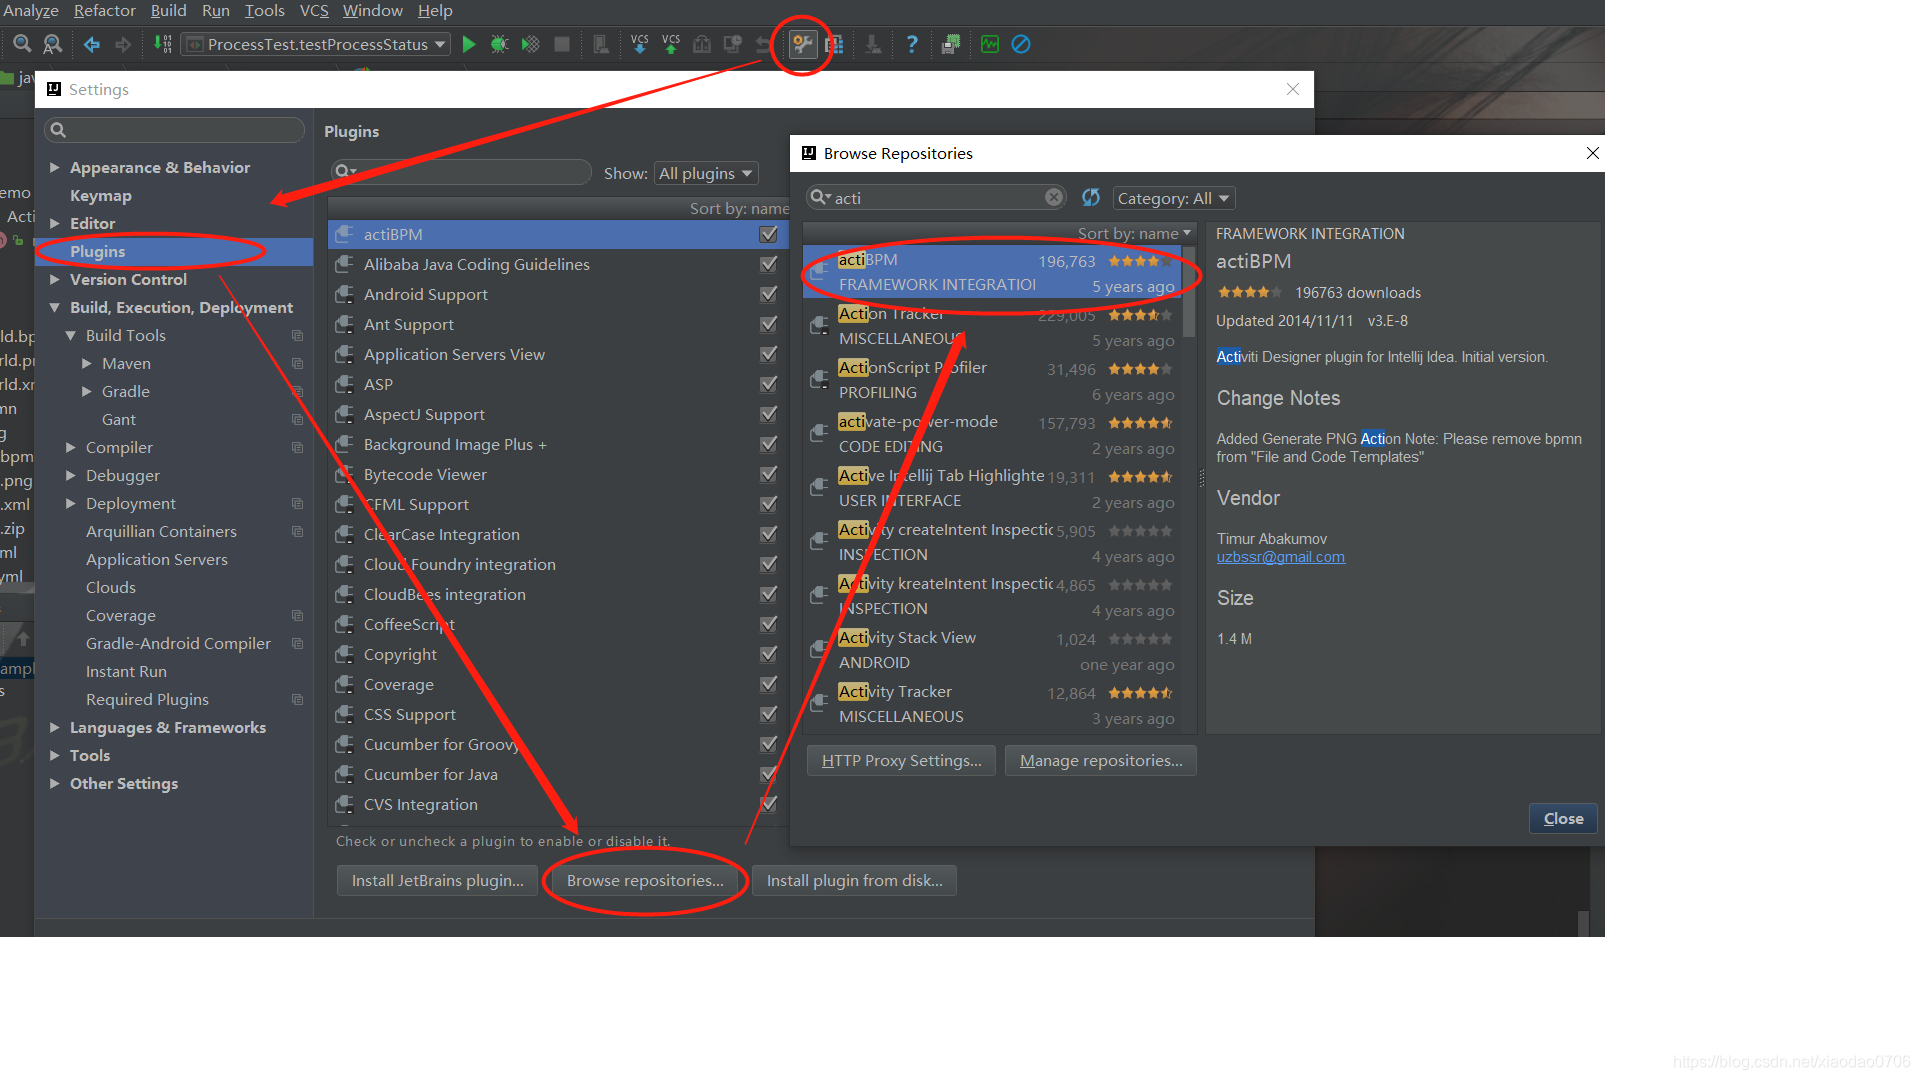1920x1080 pixels.
Task: Click VCS update project icon (blue arrow)
Action: click(x=640, y=44)
